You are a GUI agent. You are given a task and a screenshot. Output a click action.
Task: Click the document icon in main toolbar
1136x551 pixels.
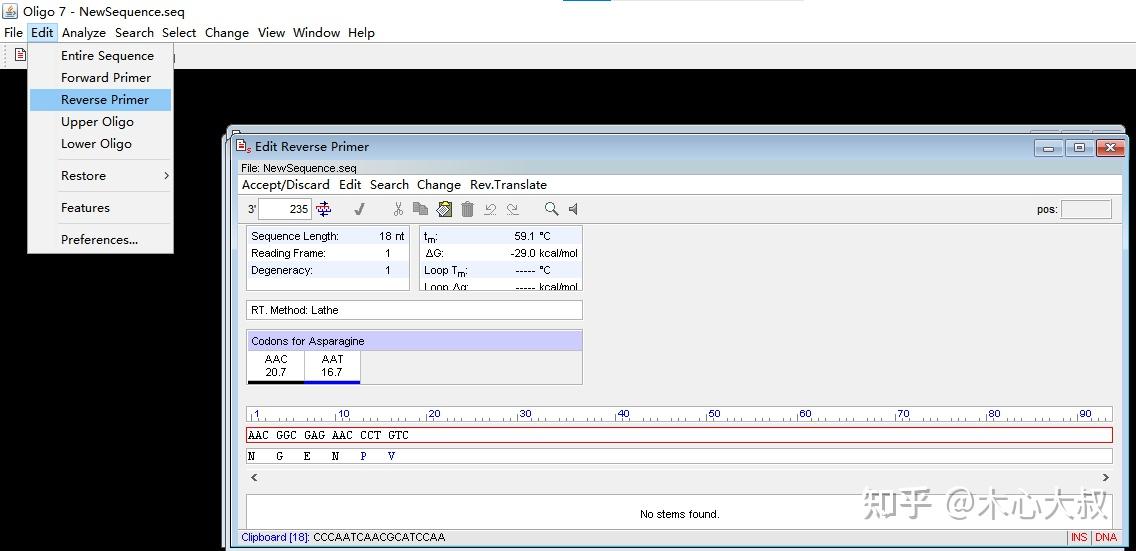click(x=20, y=55)
